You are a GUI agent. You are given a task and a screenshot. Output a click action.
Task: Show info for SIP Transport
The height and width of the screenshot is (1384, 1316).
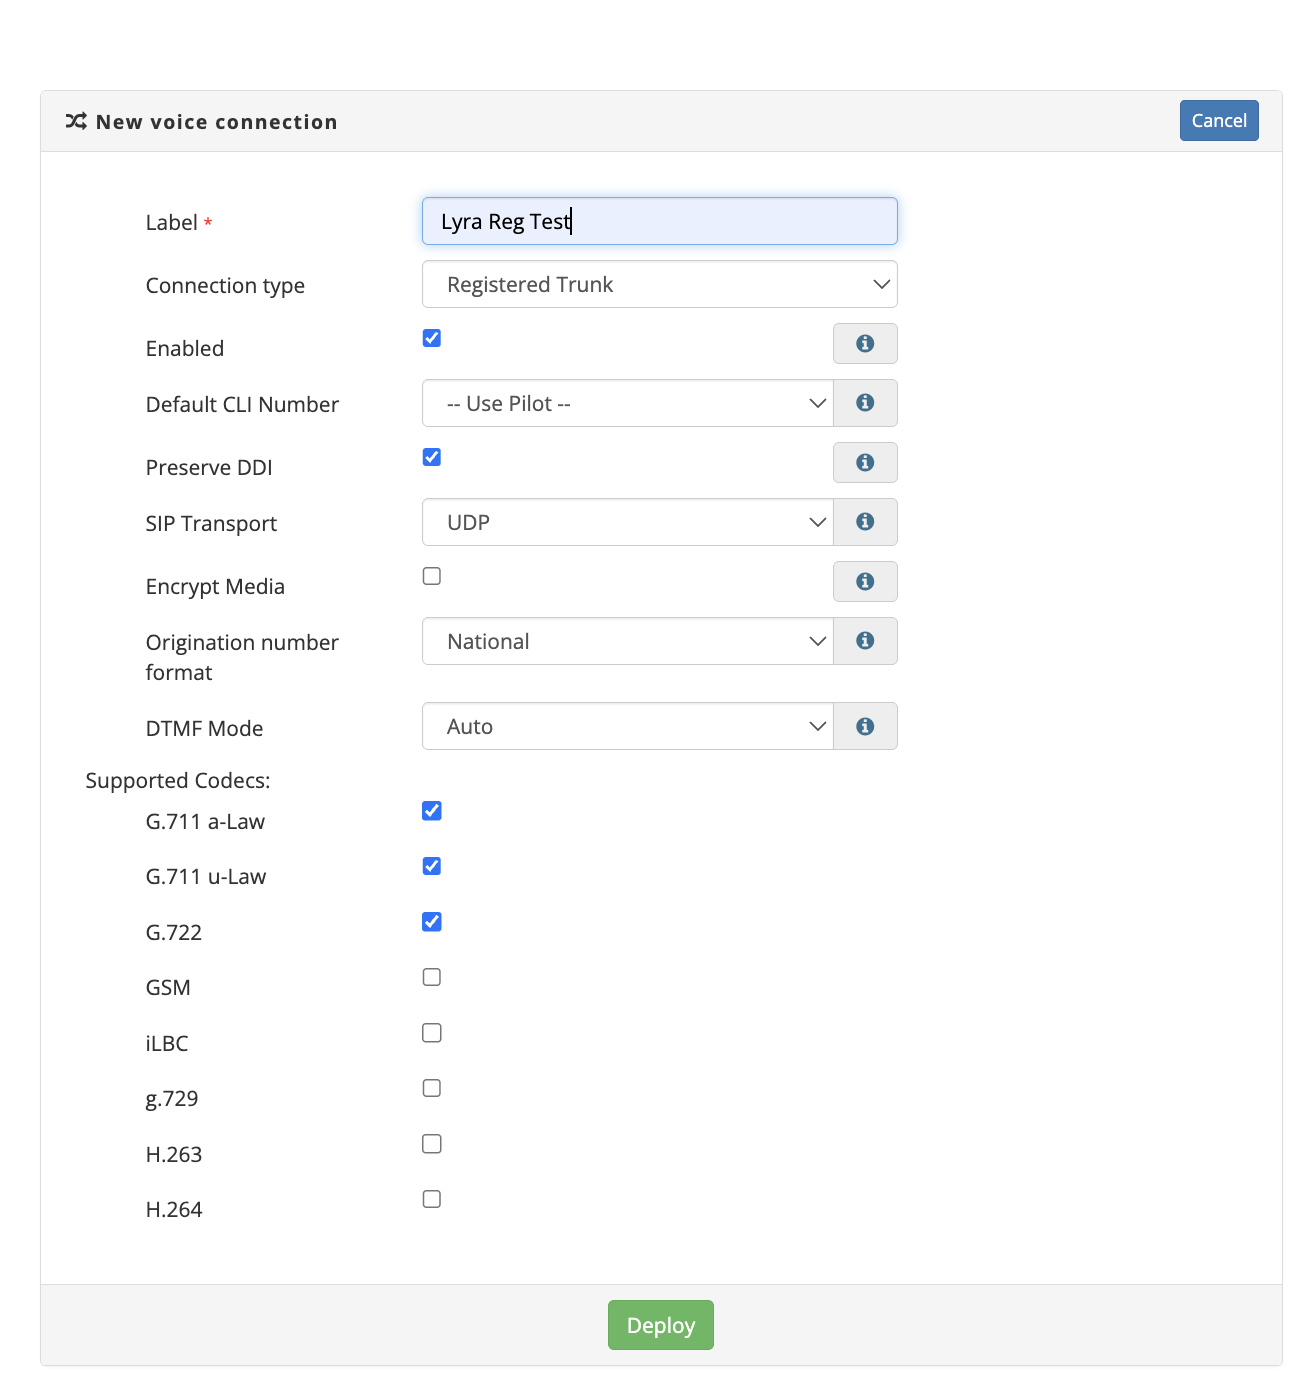coord(865,522)
